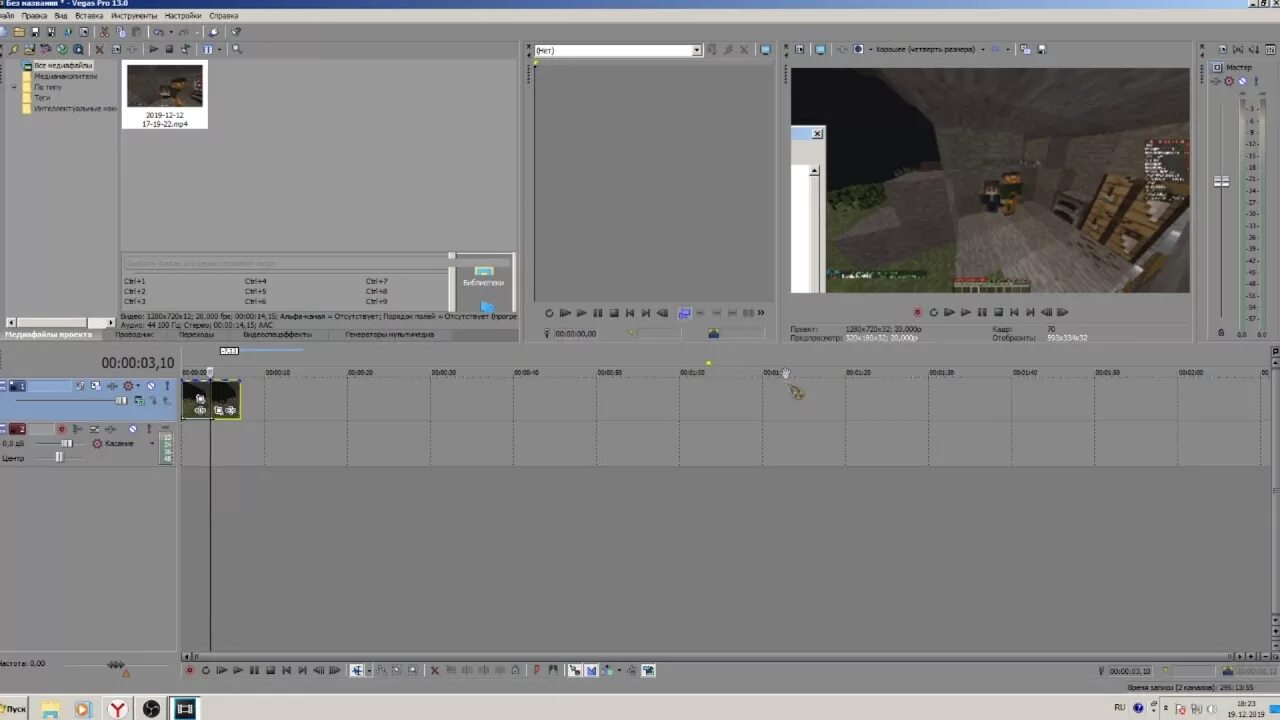1280x720 pixels.
Task: Select the Медианакопители folder
Action: pos(65,76)
